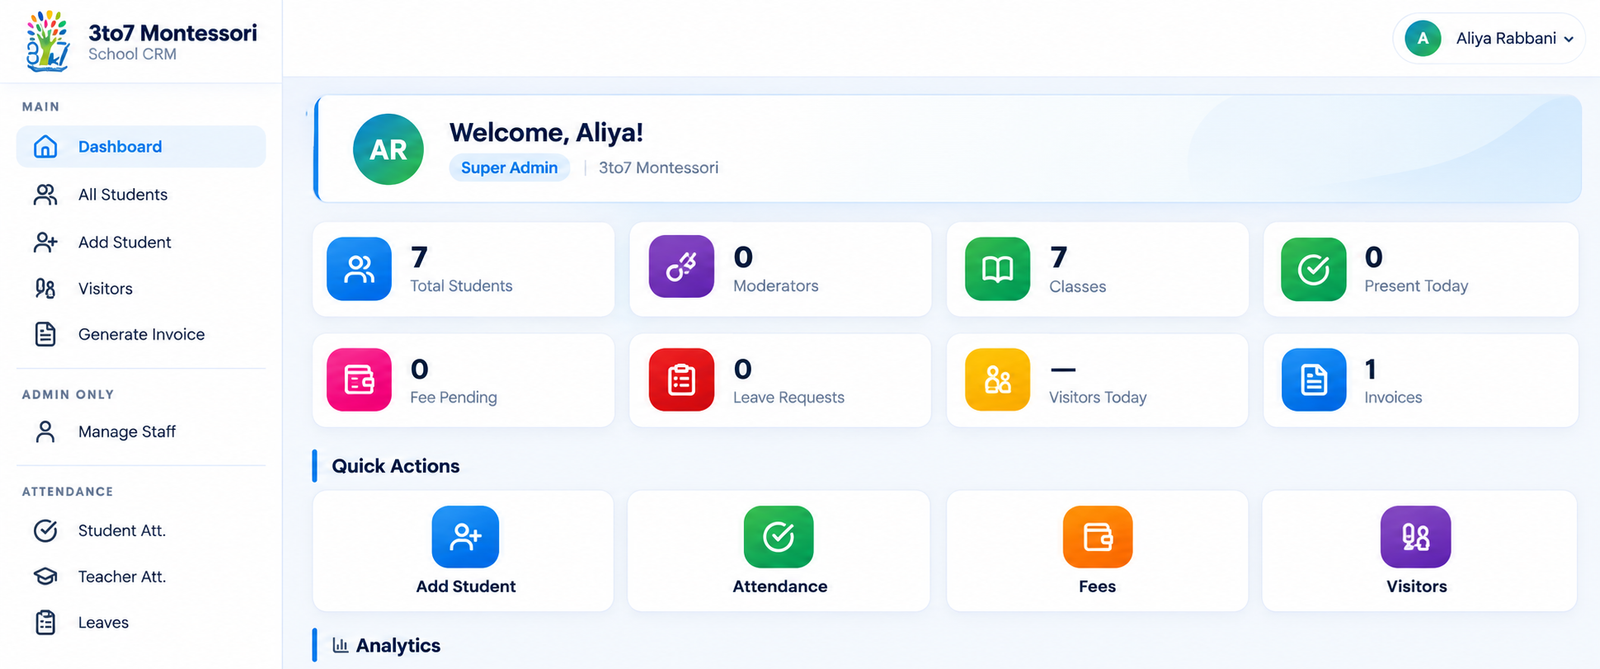Click the 3to7 Montessori tree logo
Image resolution: width=1600 pixels, height=669 pixels.
pos(48,41)
